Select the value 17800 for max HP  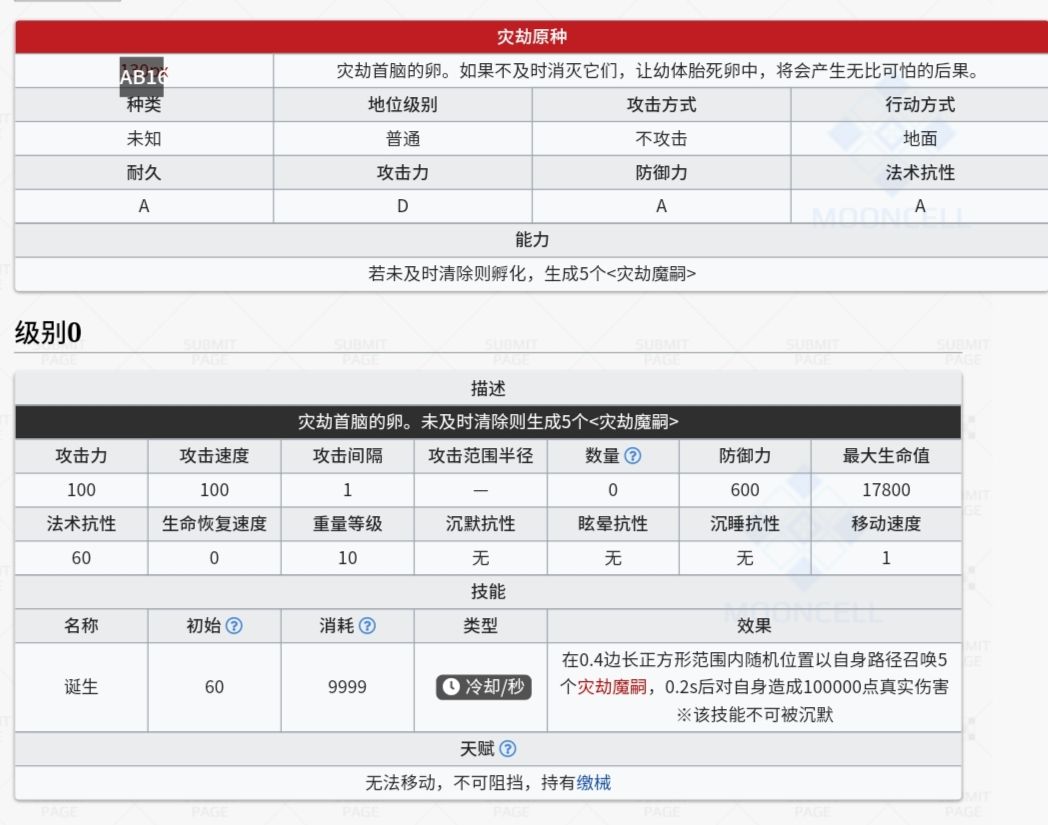pos(886,490)
